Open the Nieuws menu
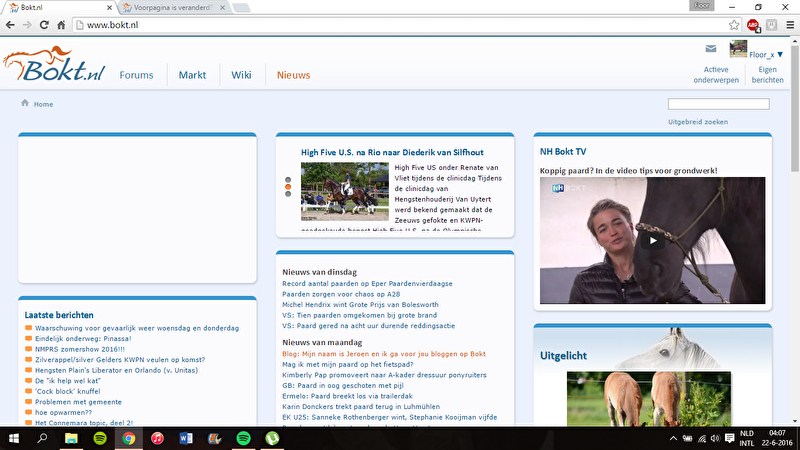 point(293,75)
